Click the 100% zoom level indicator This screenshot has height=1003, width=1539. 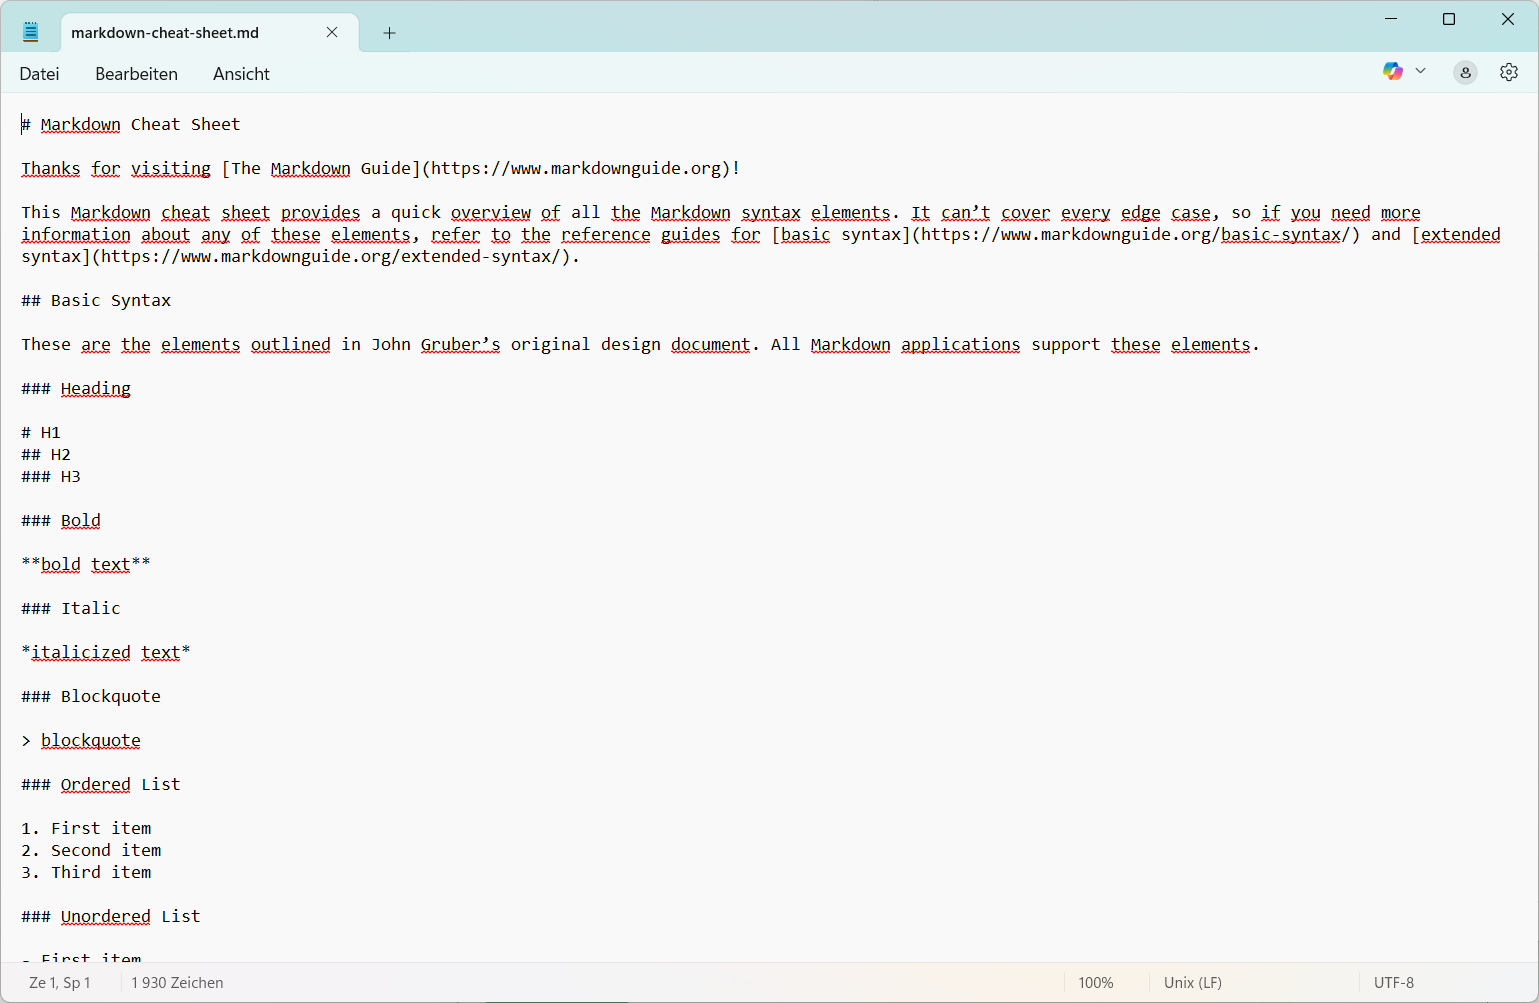[x=1096, y=982]
